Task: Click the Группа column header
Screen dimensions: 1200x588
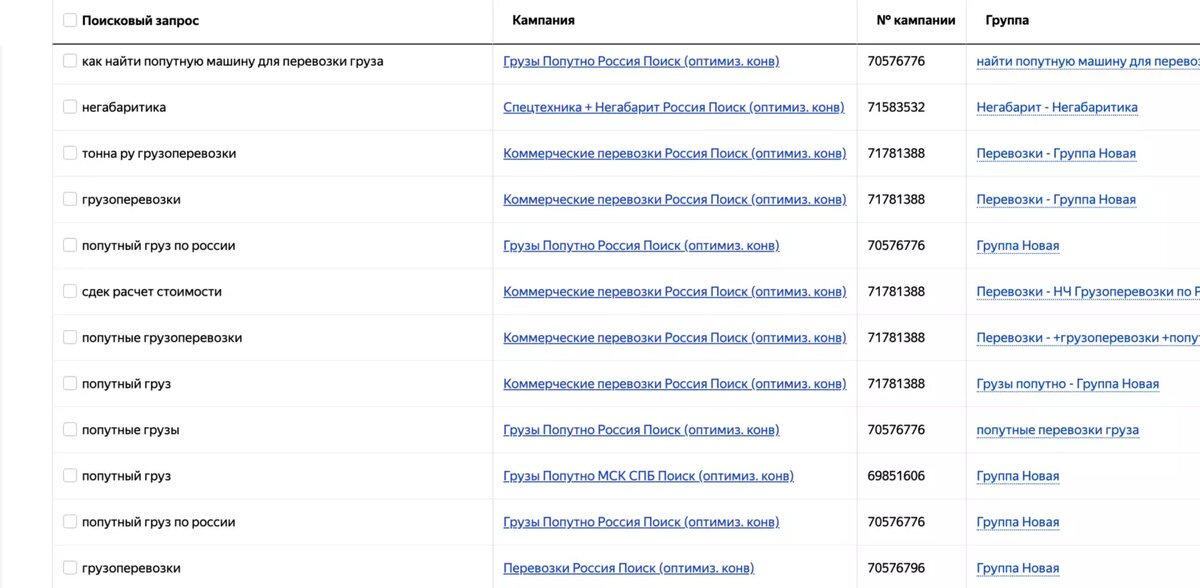Action: tap(1007, 20)
